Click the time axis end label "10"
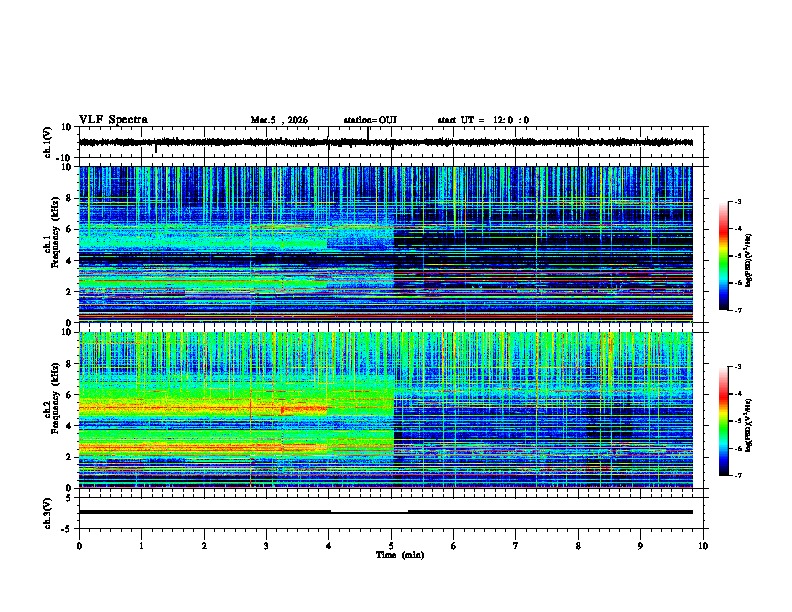792x612 pixels. coord(703,546)
